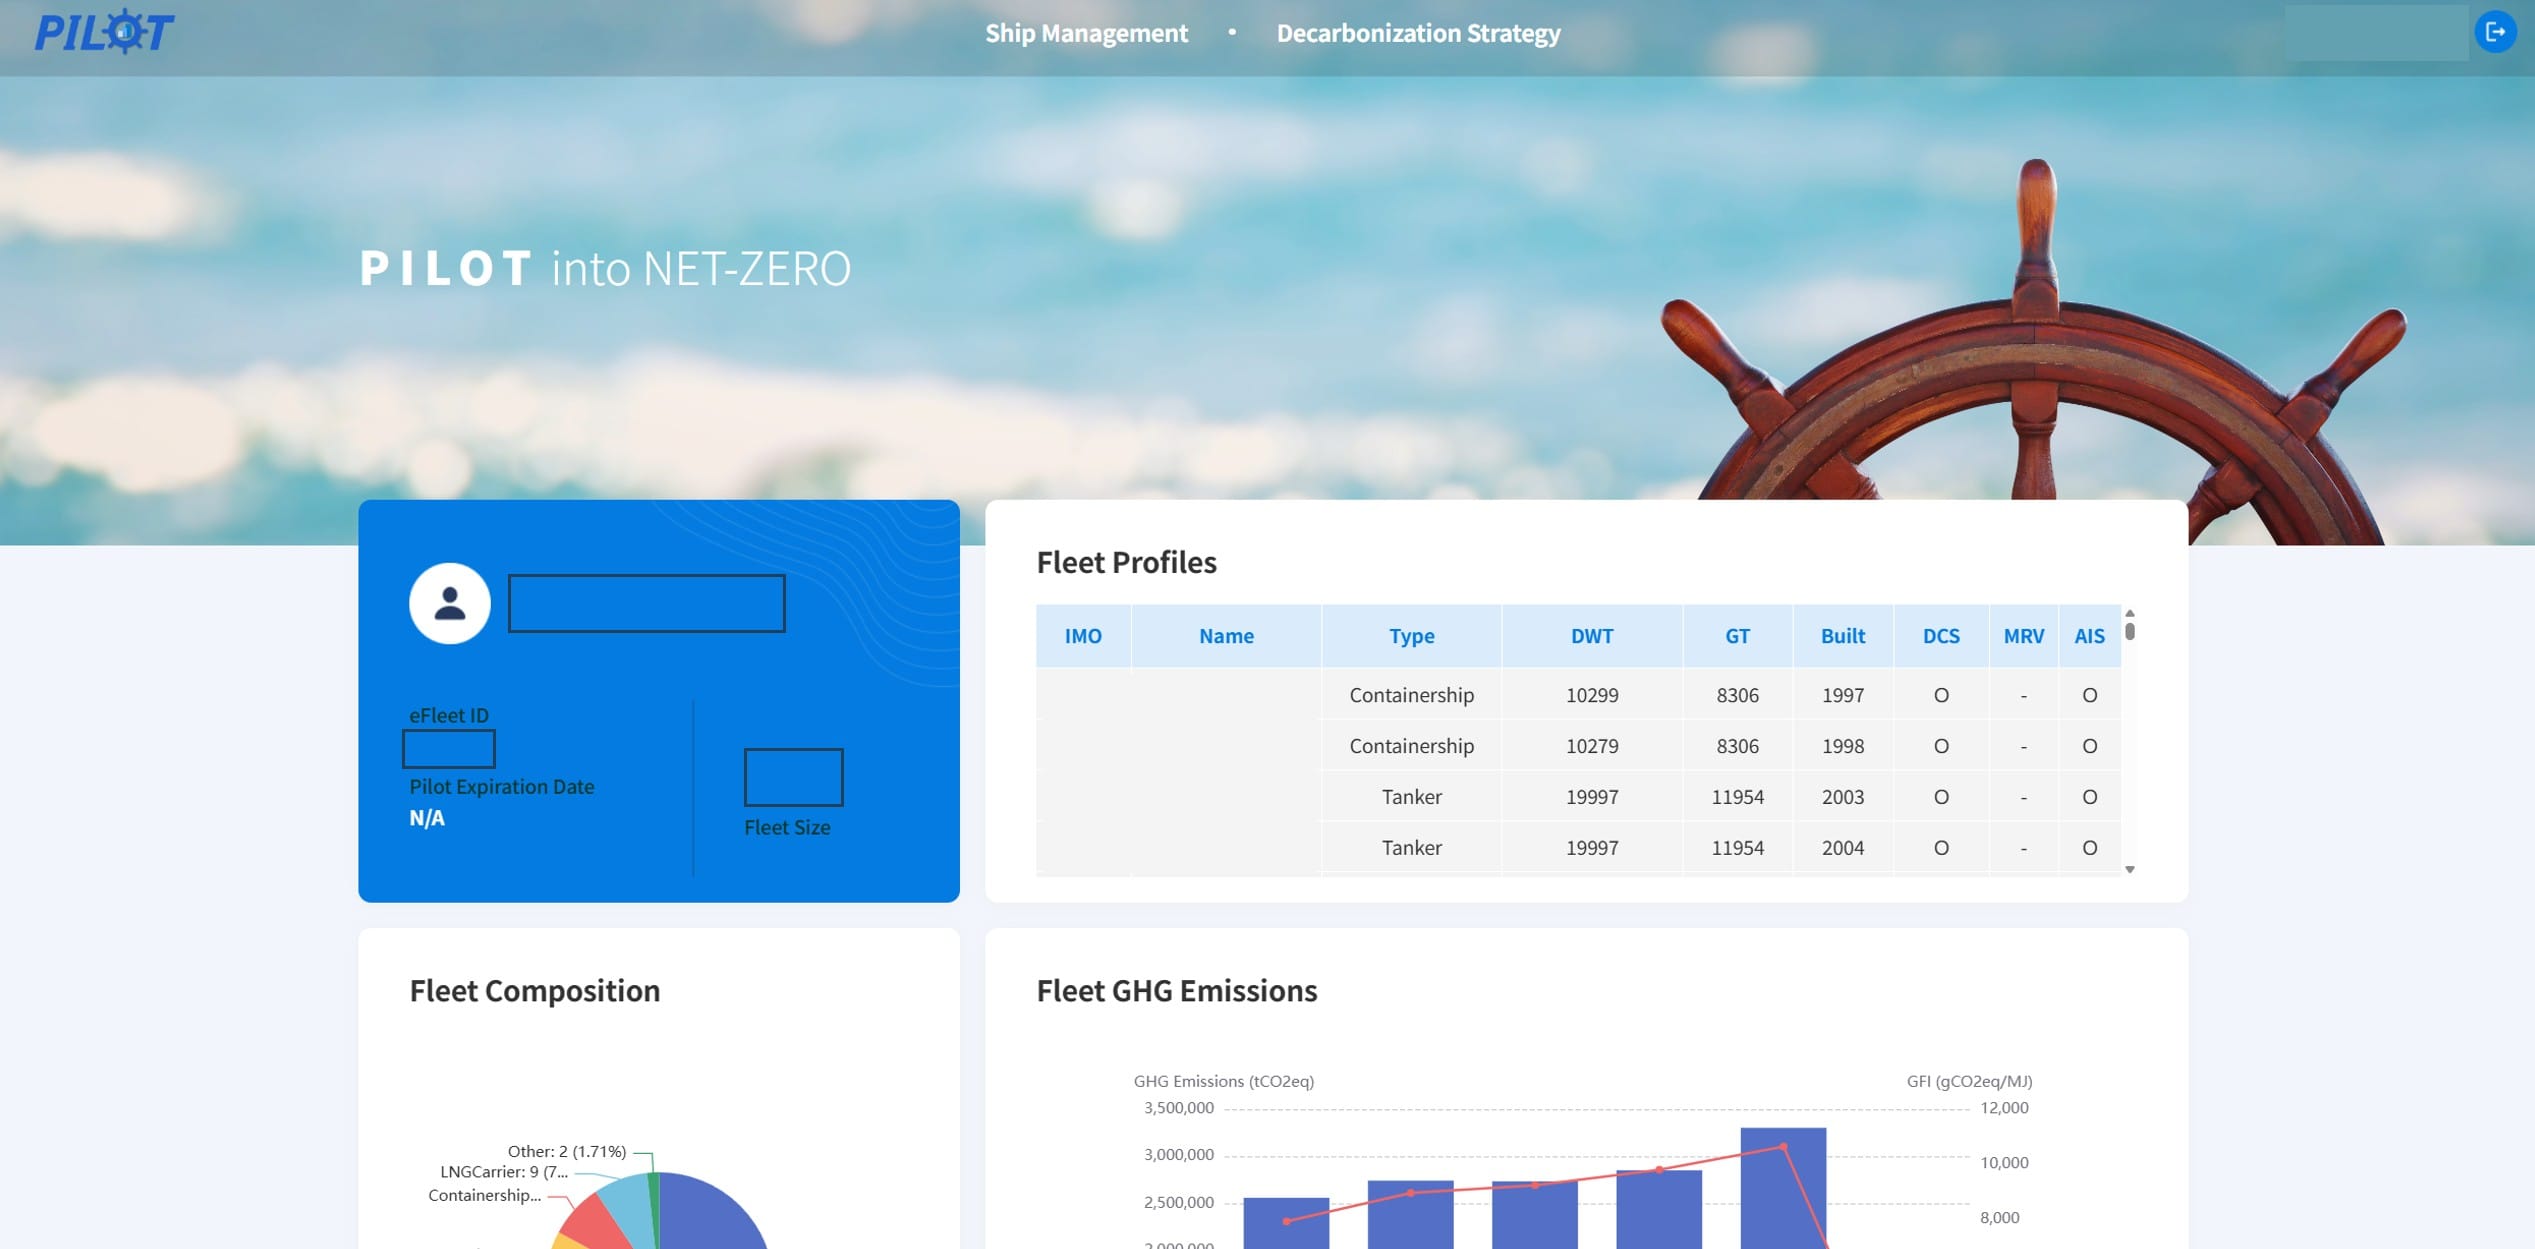Click the user avatar icon
The width and height of the screenshot is (2535, 1249).
(449, 603)
